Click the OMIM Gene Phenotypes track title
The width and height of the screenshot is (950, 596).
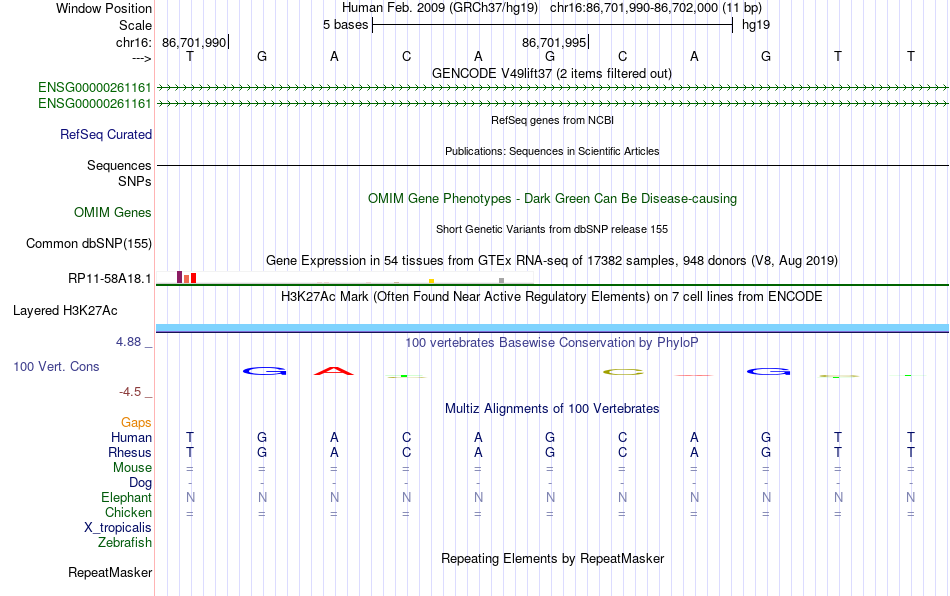click(552, 199)
